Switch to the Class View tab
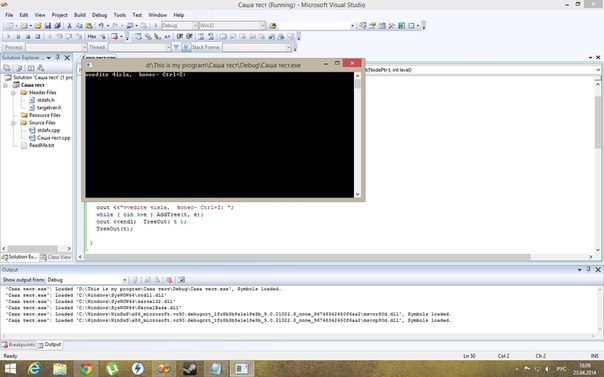This screenshot has height=377, width=604. (56, 257)
